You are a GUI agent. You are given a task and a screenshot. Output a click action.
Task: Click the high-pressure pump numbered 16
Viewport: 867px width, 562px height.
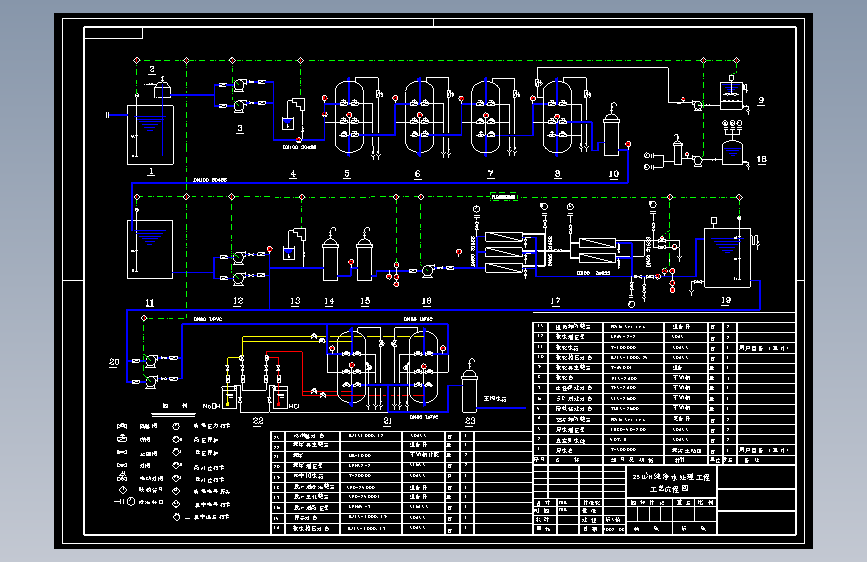428,270
